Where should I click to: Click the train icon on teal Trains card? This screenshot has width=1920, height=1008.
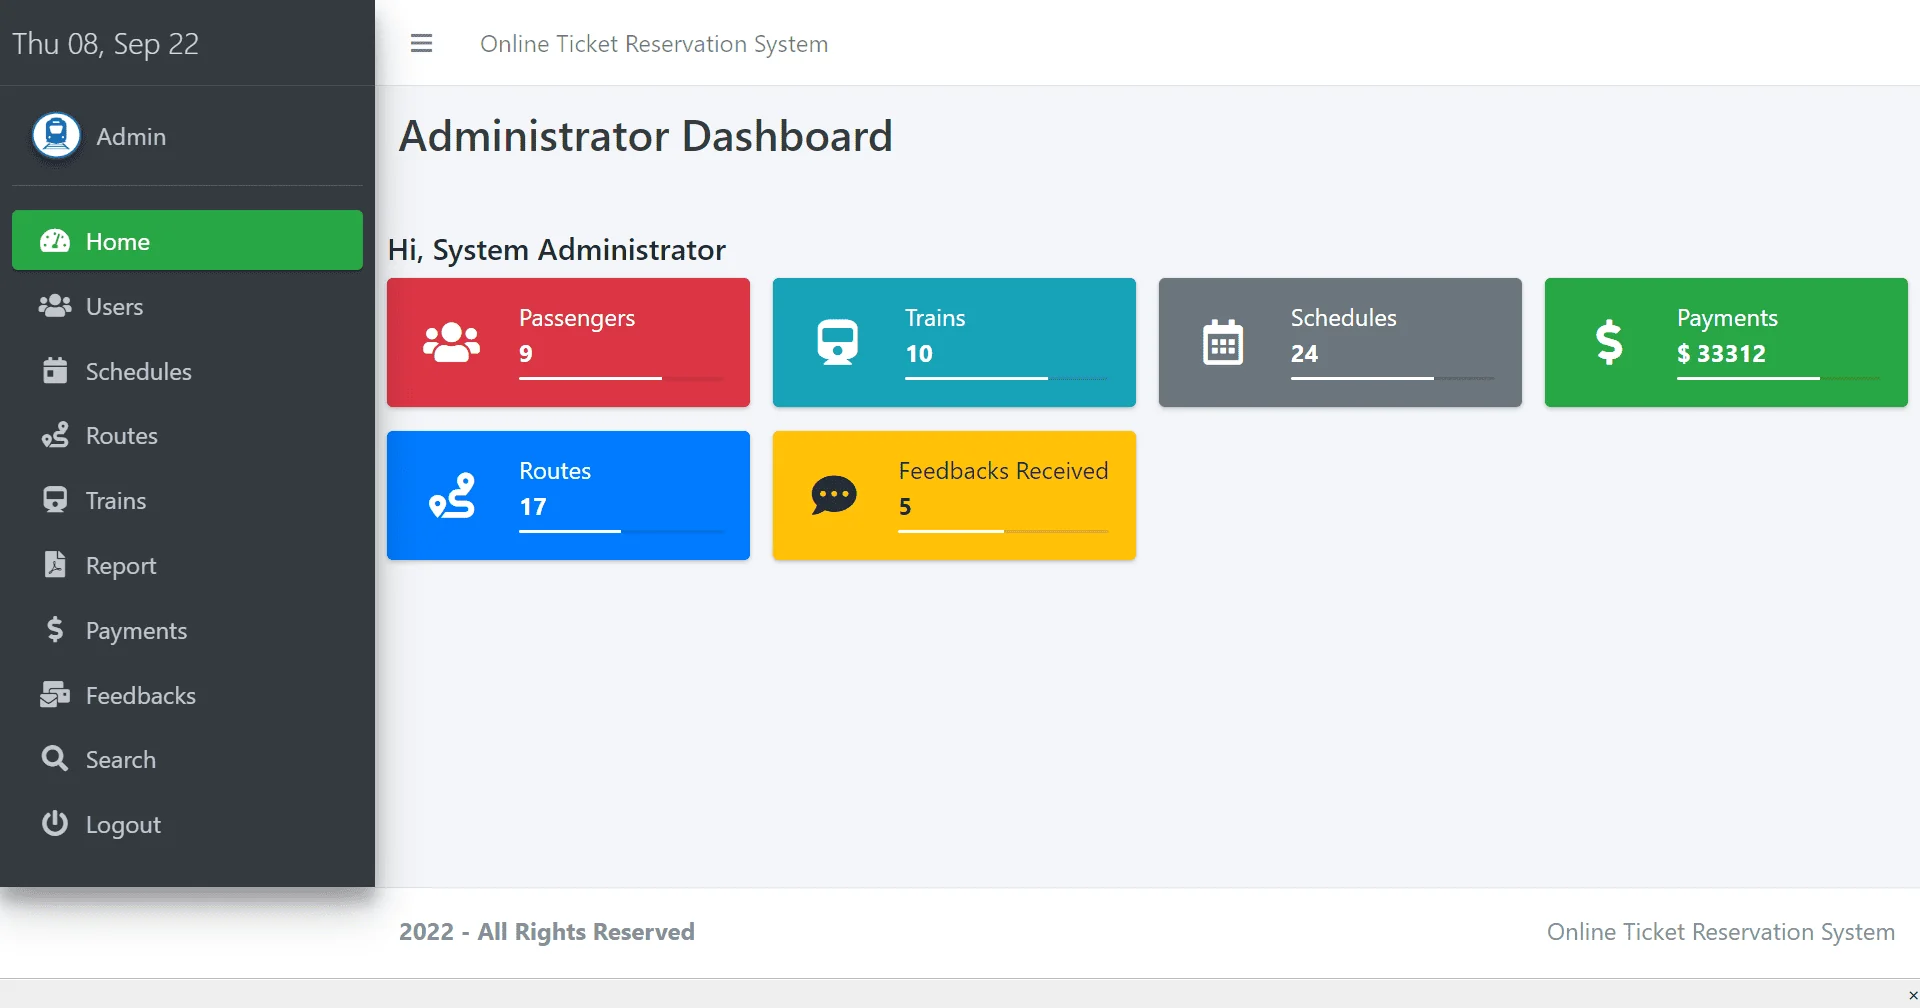[x=837, y=342]
